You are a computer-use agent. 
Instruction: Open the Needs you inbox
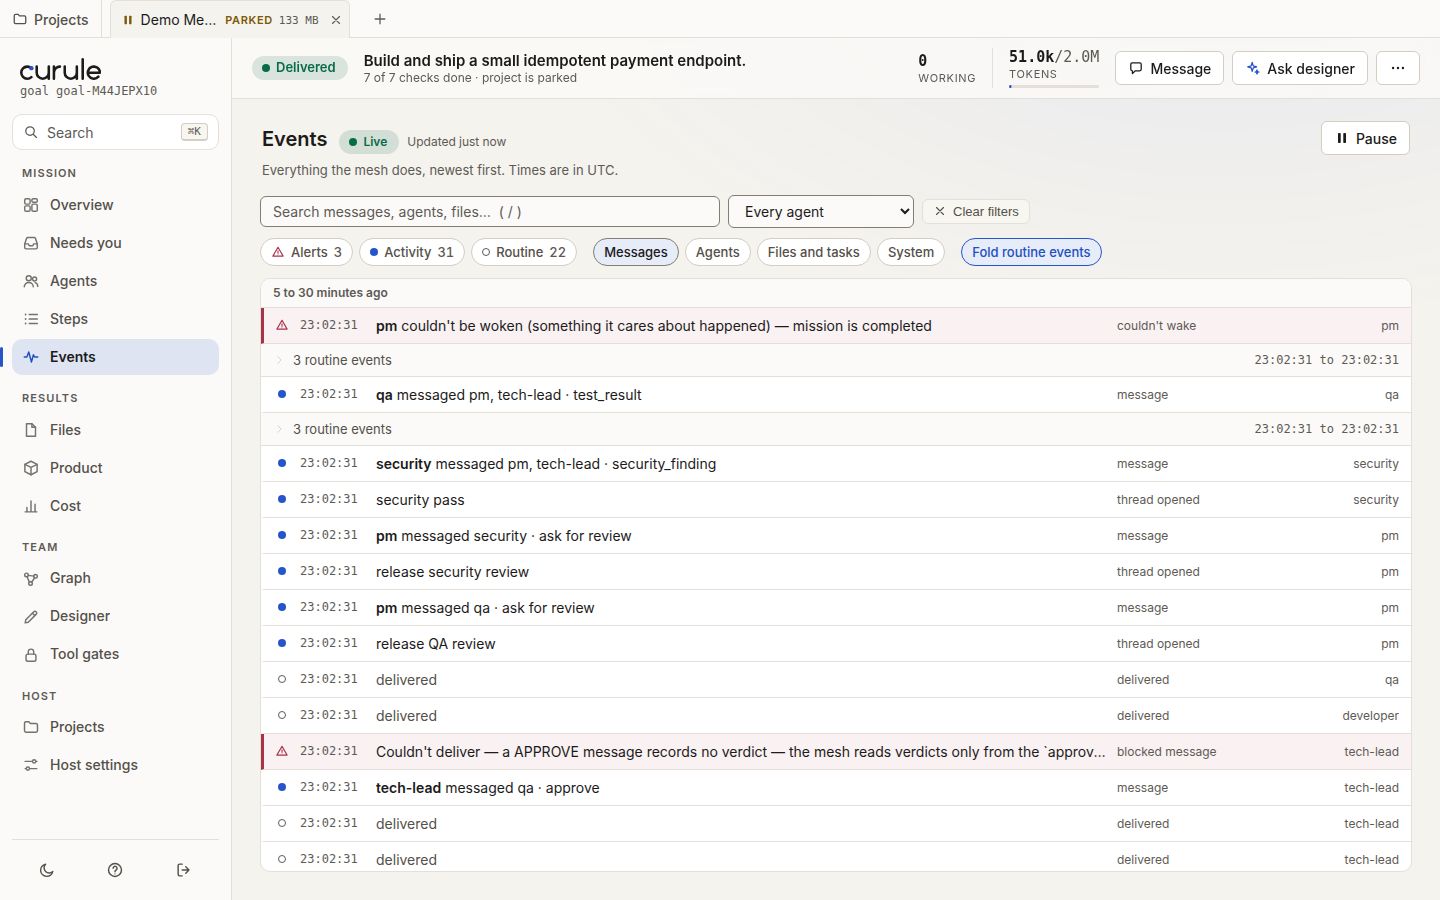[115, 243]
